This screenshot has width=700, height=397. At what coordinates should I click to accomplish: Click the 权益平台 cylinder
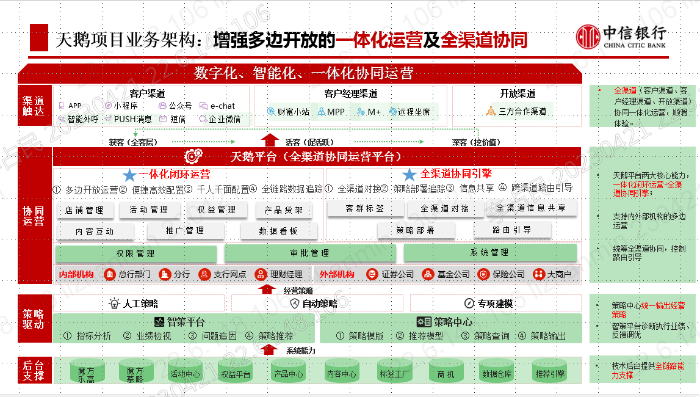pyautogui.click(x=236, y=371)
